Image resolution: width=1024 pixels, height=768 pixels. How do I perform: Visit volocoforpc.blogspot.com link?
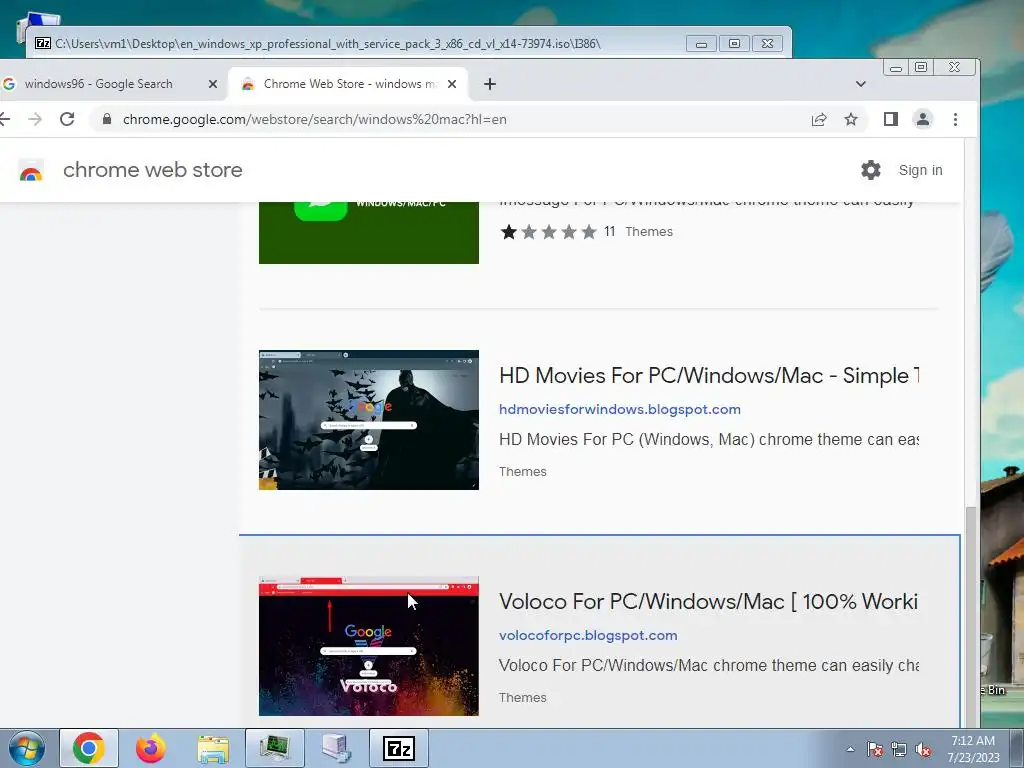coord(588,635)
